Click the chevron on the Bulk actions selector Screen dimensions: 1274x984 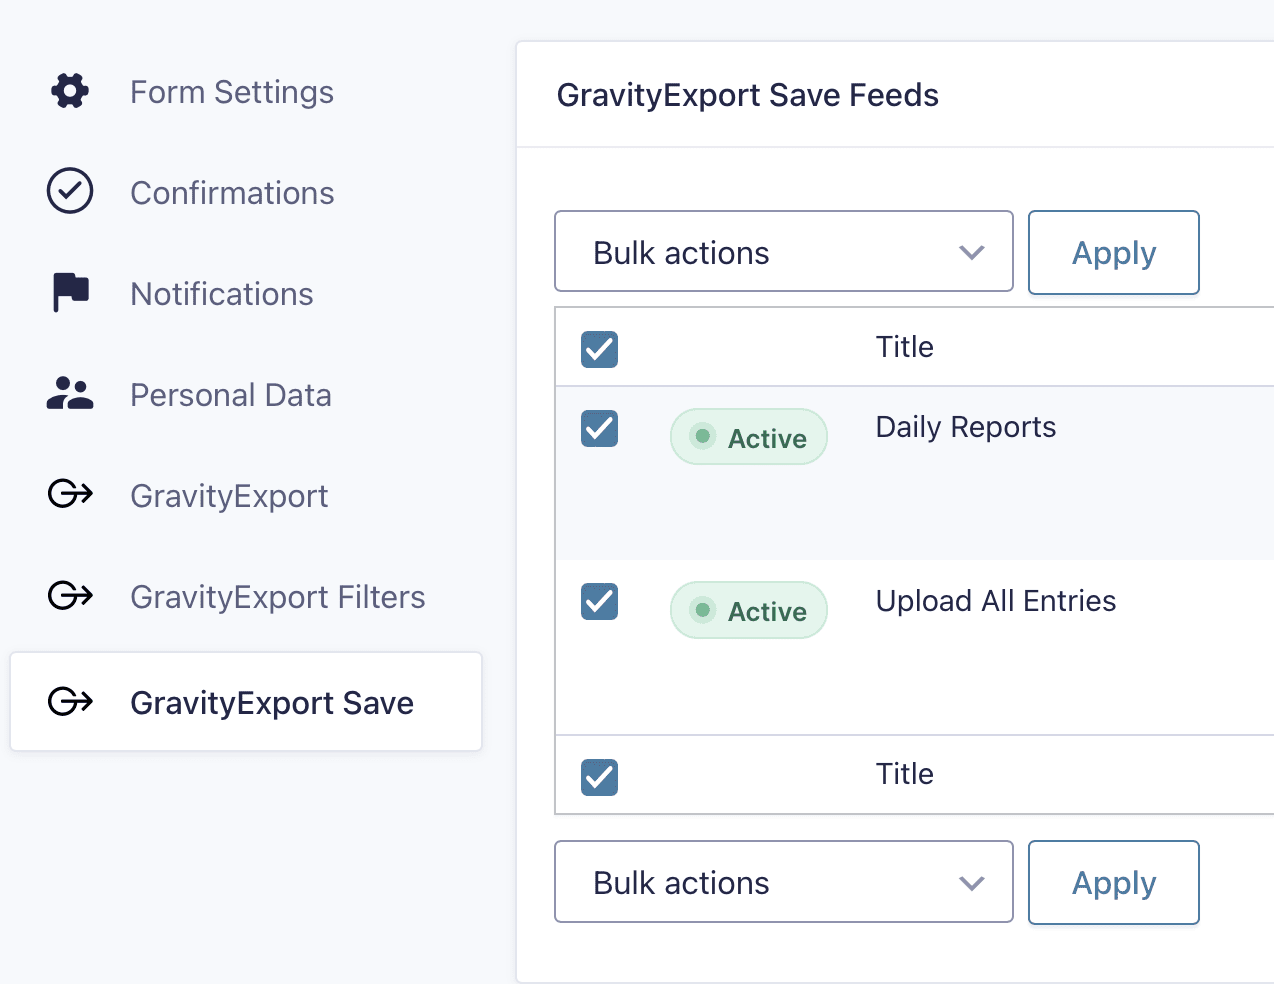pyautogui.click(x=970, y=253)
